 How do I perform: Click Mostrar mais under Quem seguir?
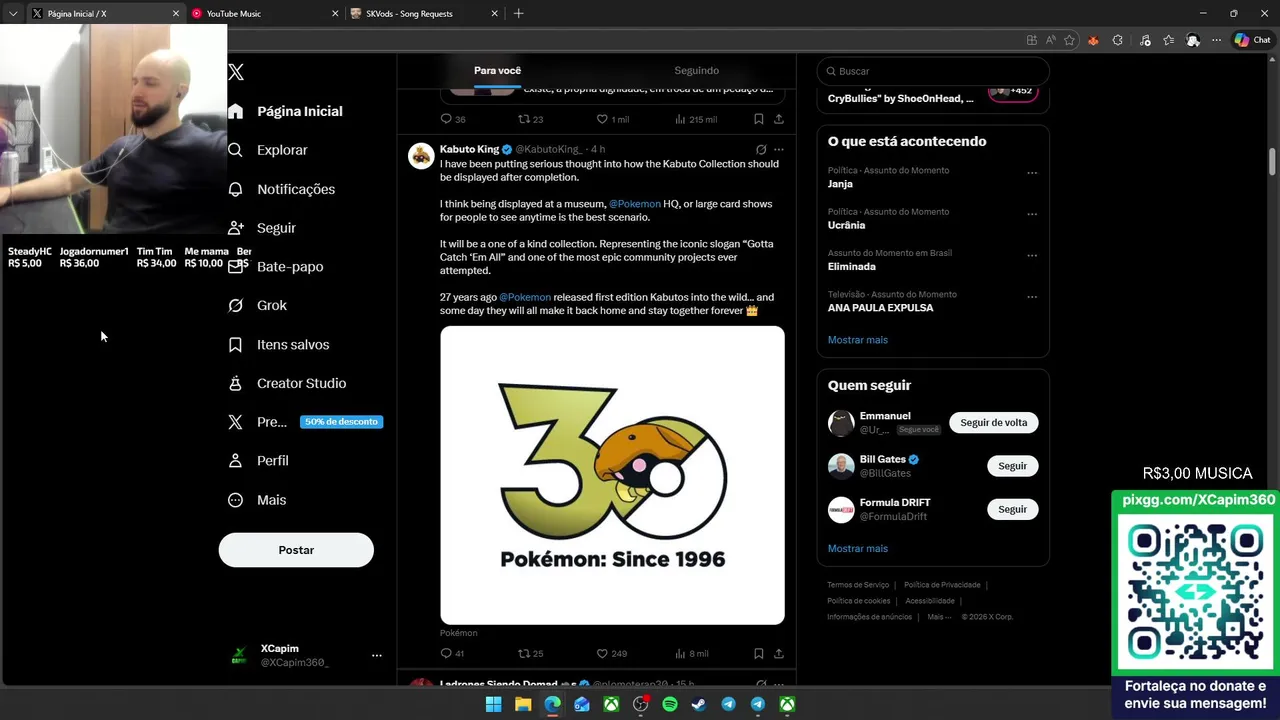(857, 549)
